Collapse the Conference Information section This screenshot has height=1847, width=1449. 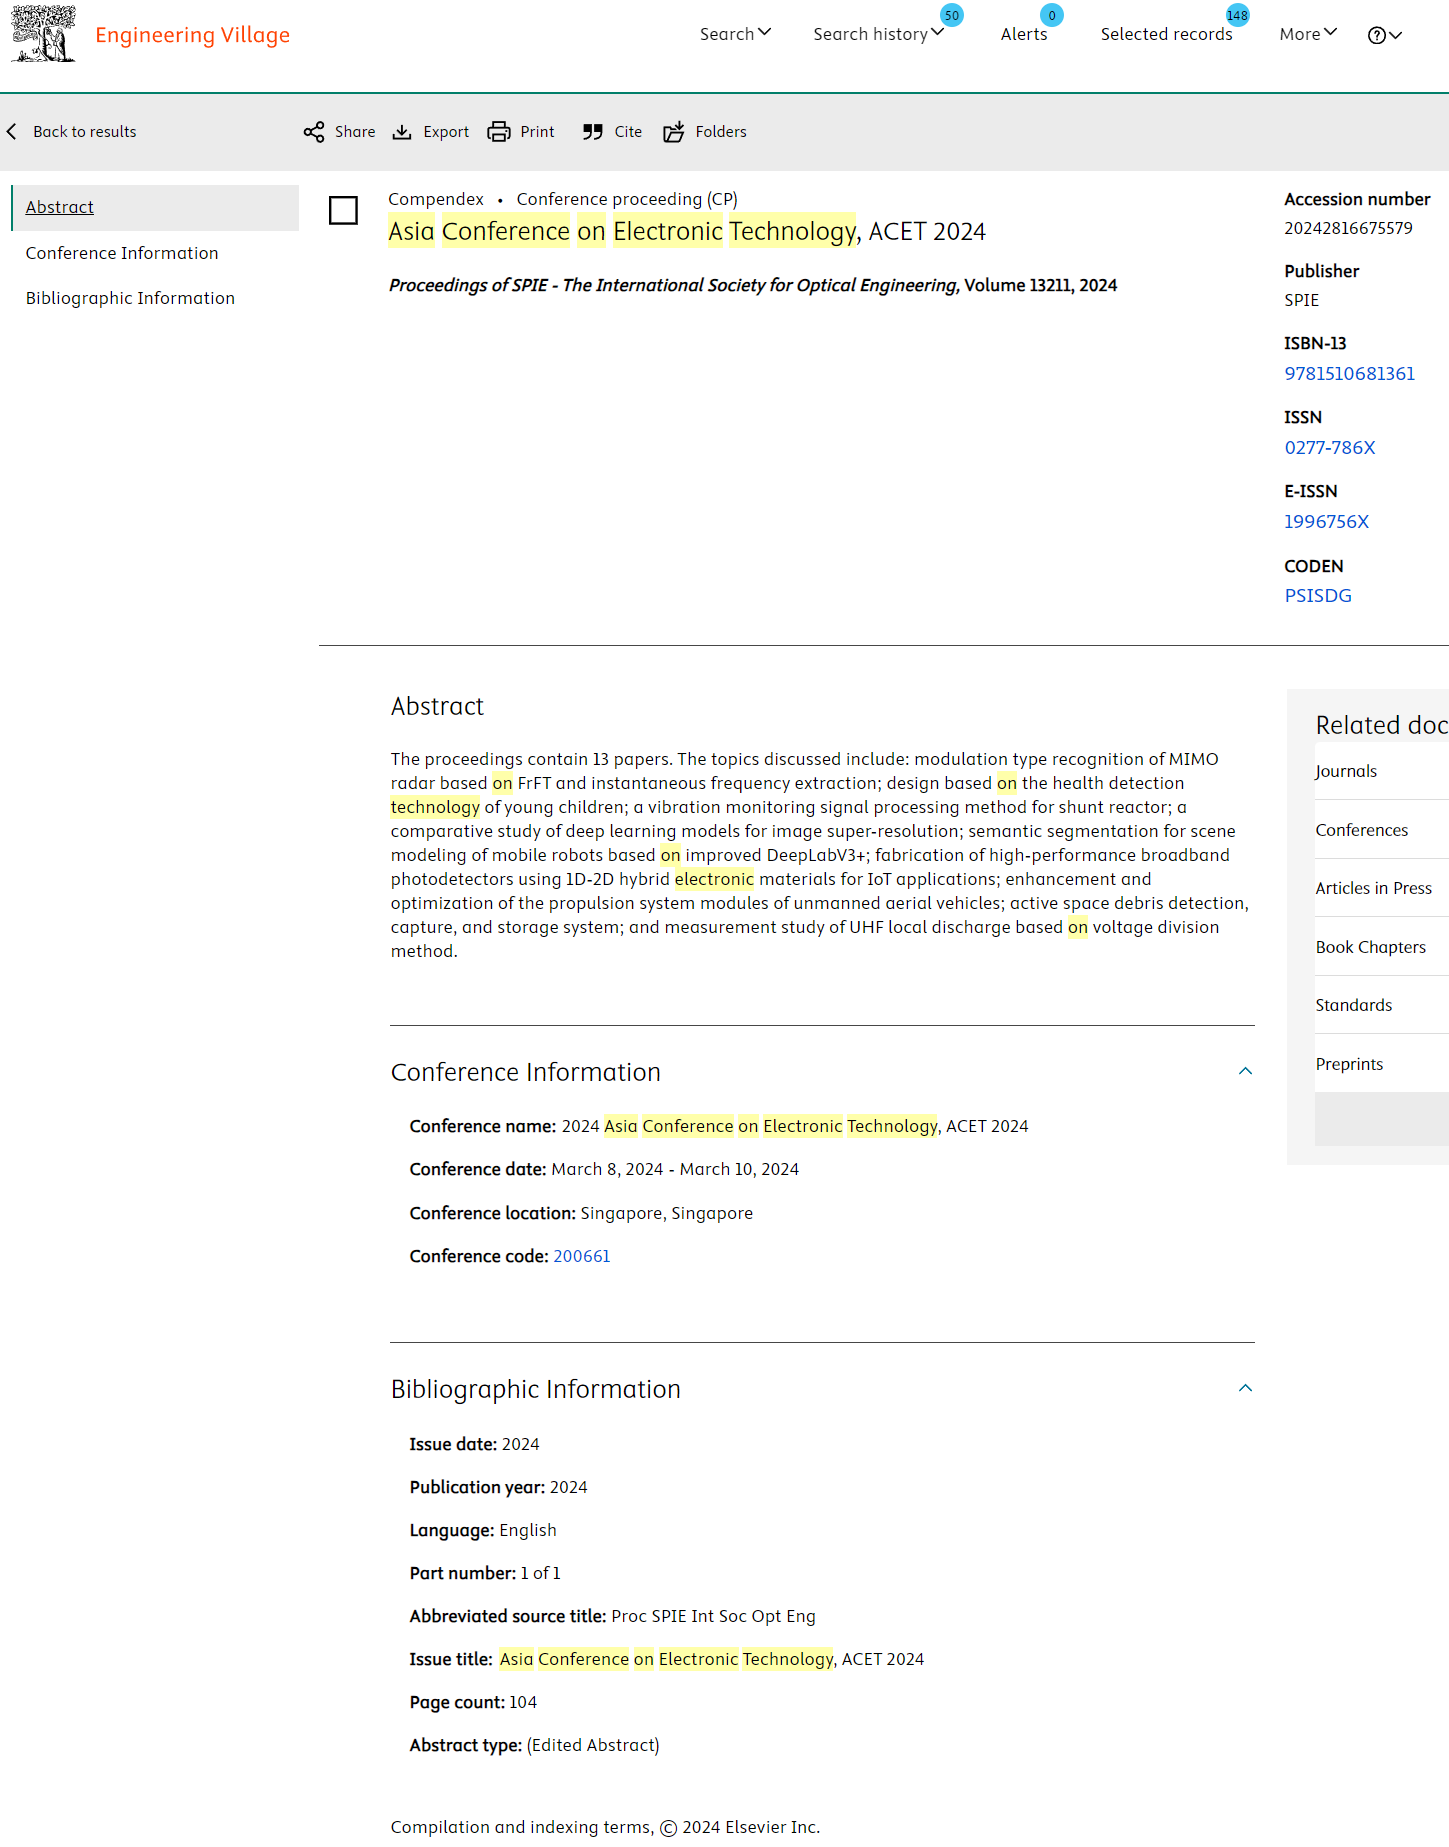(1245, 1071)
